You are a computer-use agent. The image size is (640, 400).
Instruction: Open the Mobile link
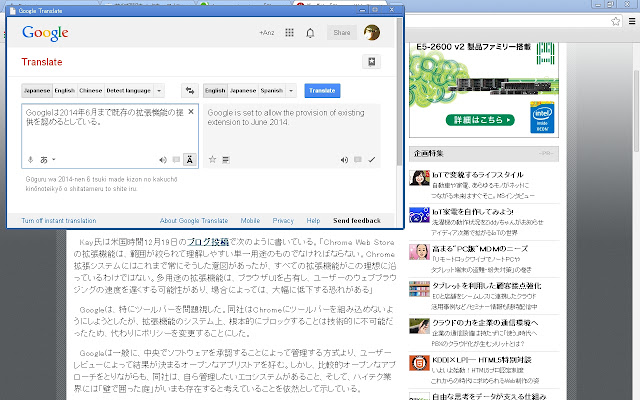pos(250,220)
